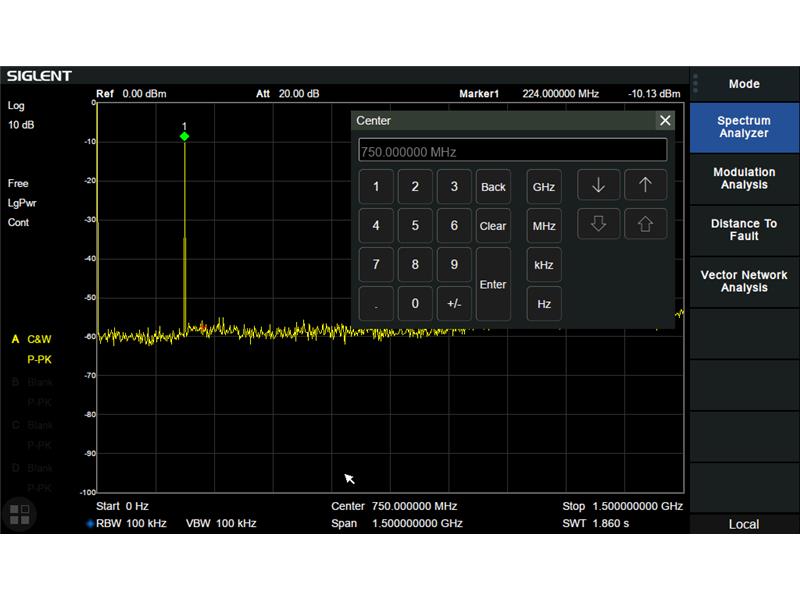The image size is (800, 600).
Task: Click the hollow up arrow key
Action: (x=645, y=224)
